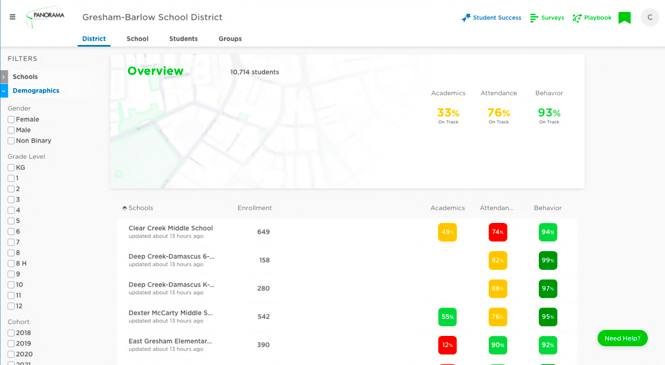The image size is (665, 365).
Task: Open the hamburger menu icon
Action: [12, 17]
